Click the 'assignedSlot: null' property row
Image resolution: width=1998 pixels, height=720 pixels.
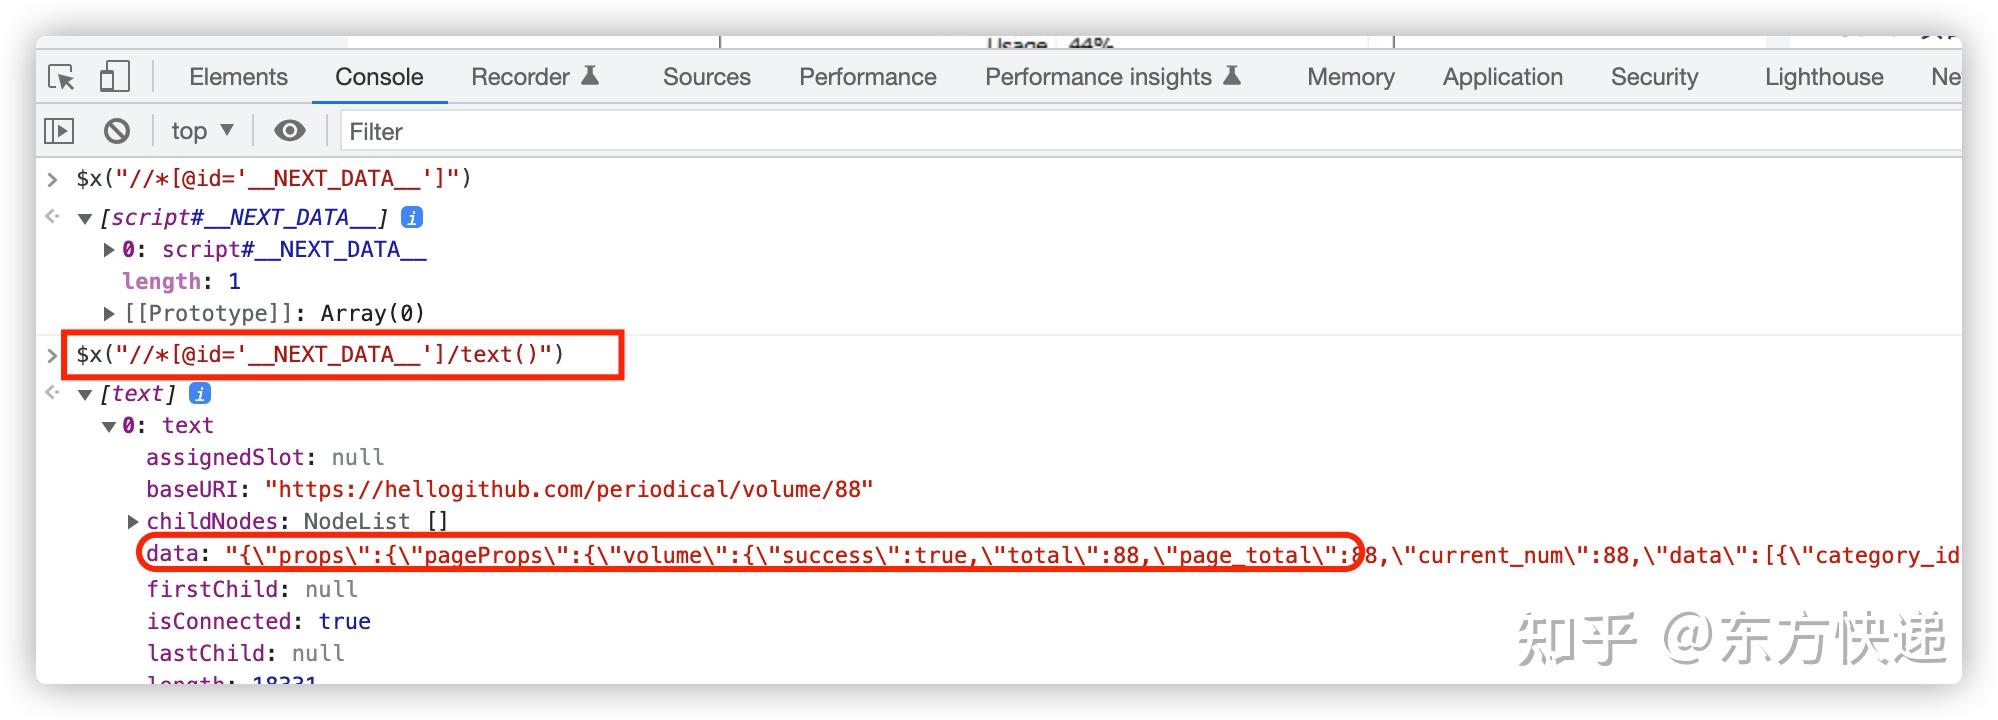265,457
